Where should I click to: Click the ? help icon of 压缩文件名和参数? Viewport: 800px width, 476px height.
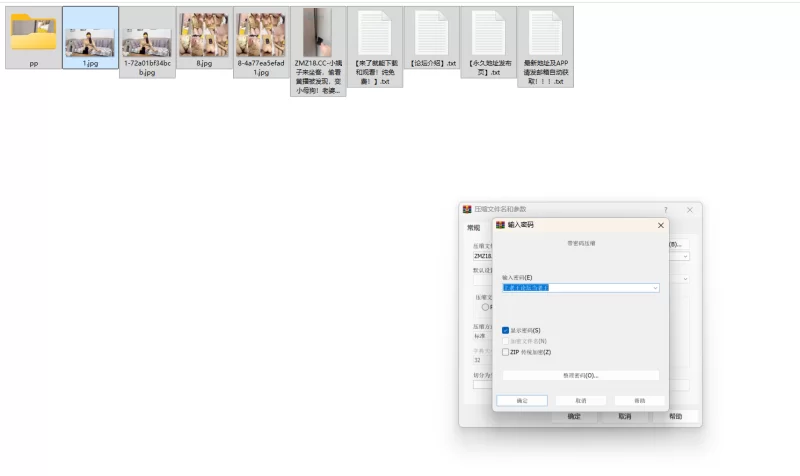(665, 210)
